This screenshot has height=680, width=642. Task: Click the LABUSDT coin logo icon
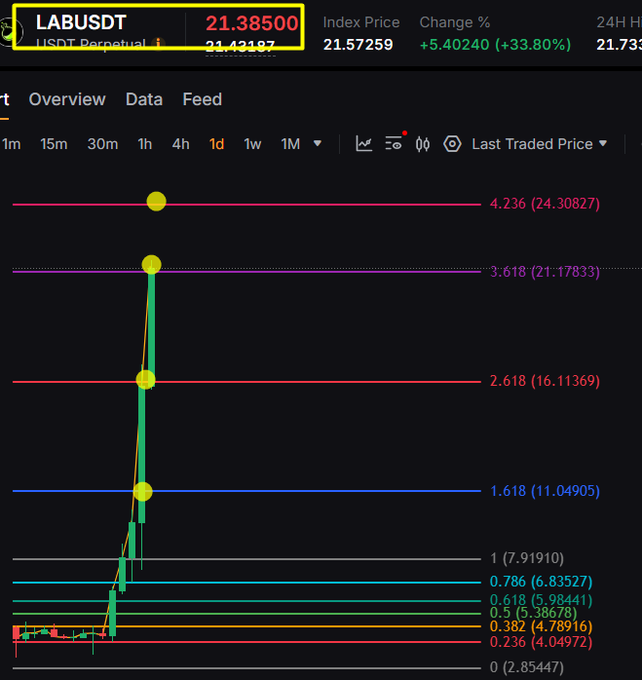(x=10, y=32)
